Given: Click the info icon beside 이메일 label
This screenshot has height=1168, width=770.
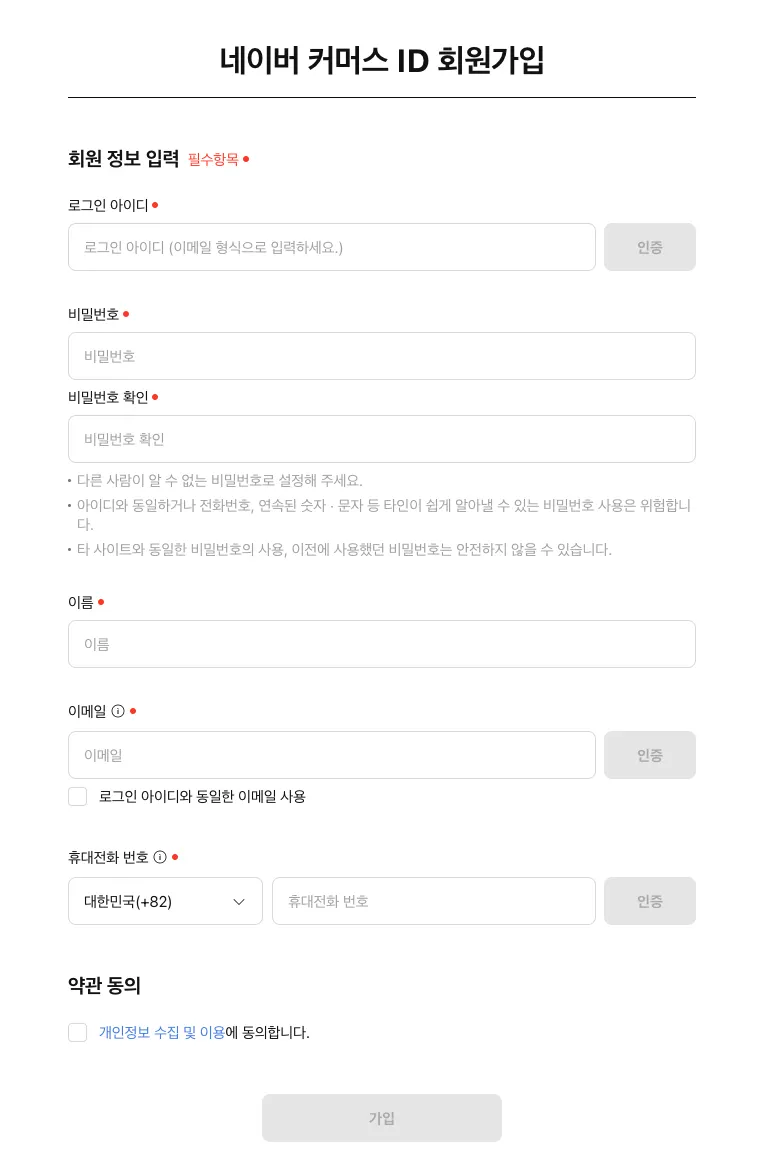Looking at the screenshot, I should click(118, 711).
